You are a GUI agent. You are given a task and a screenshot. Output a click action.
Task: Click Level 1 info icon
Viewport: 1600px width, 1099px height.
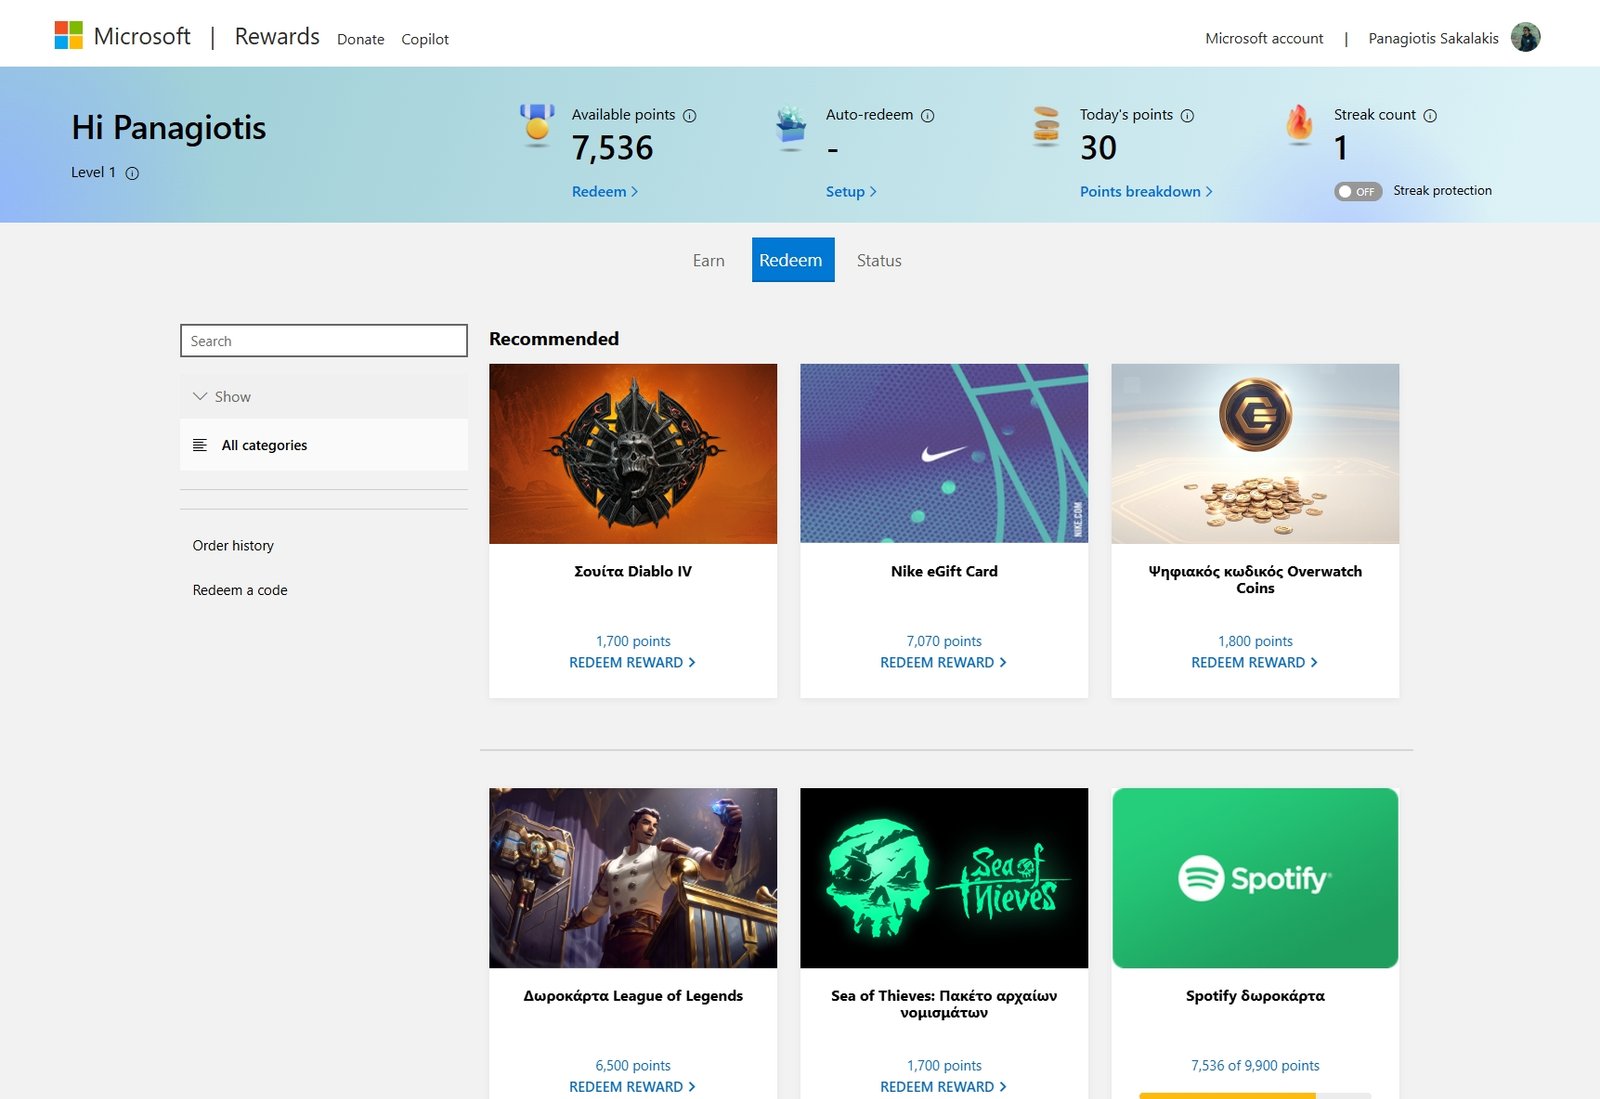coord(132,173)
